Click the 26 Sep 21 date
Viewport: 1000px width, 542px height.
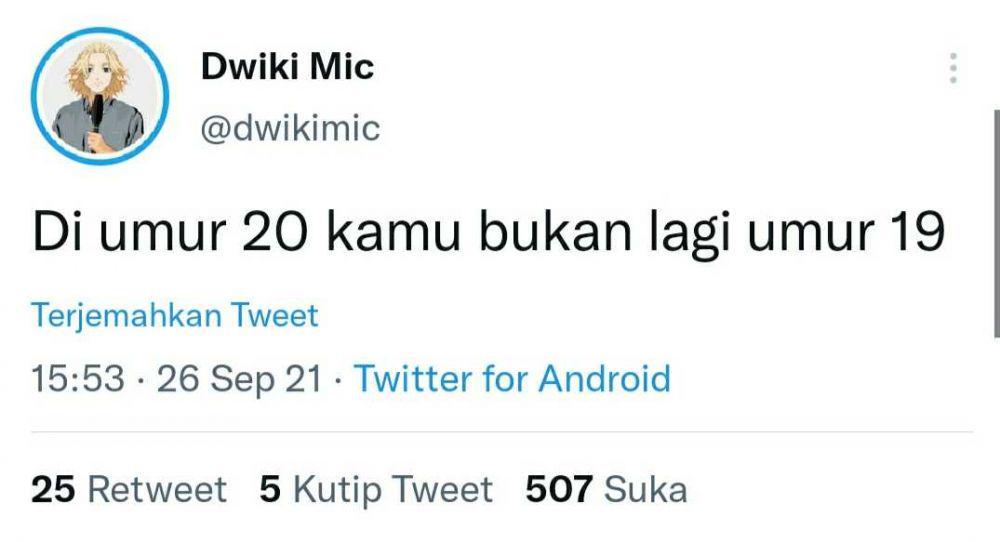click(239, 379)
